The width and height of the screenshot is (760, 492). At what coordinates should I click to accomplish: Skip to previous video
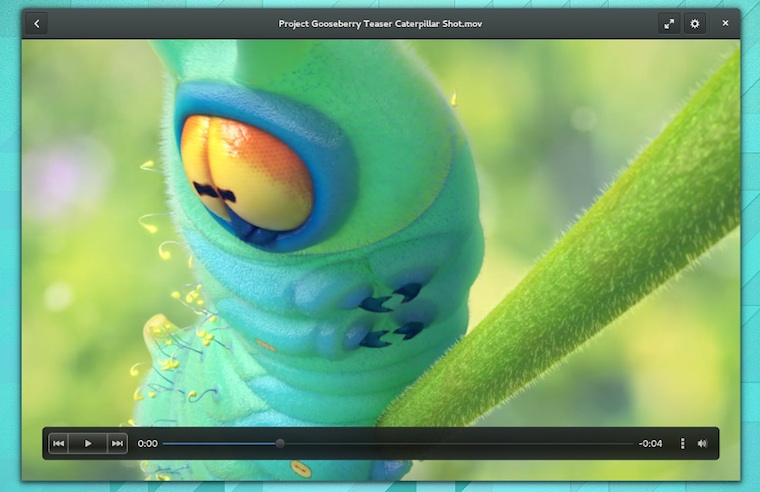coord(59,443)
